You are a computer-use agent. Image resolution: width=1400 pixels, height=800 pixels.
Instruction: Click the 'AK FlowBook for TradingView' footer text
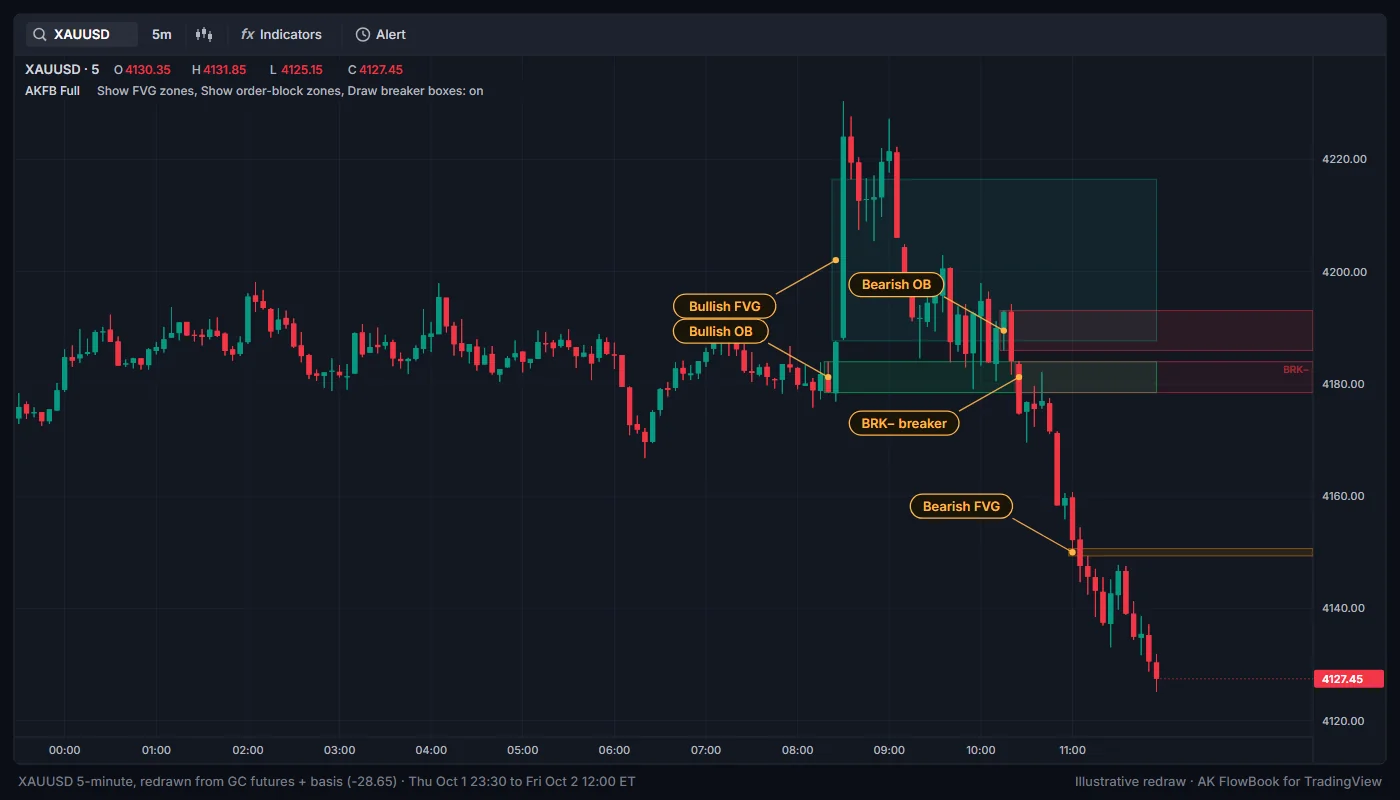(1290, 781)
